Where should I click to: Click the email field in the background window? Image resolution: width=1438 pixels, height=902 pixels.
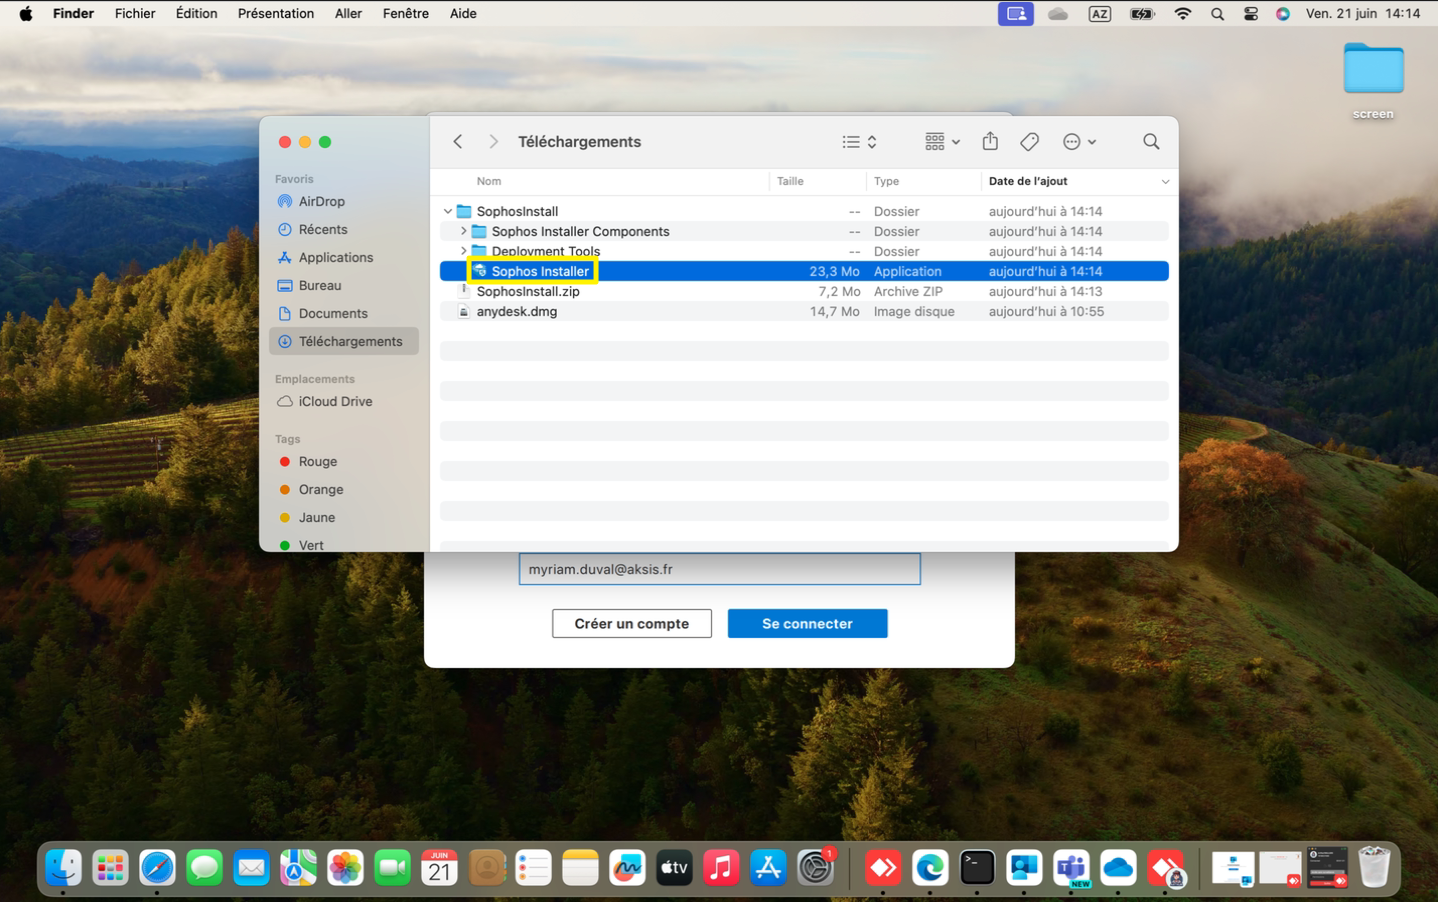point(719,569)
